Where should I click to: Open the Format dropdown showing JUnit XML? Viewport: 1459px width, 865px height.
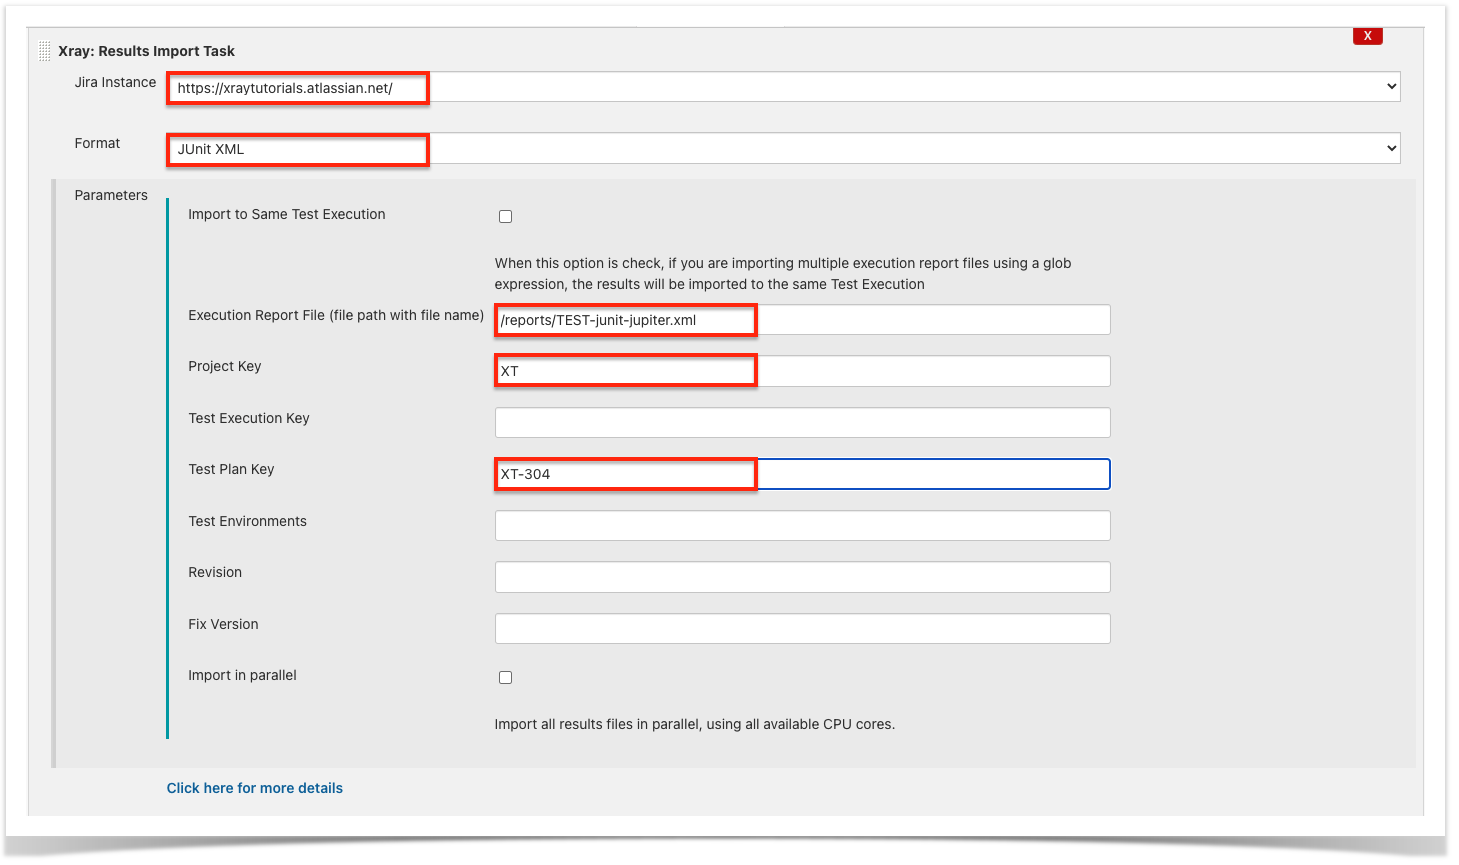click(x=783, y=148)
